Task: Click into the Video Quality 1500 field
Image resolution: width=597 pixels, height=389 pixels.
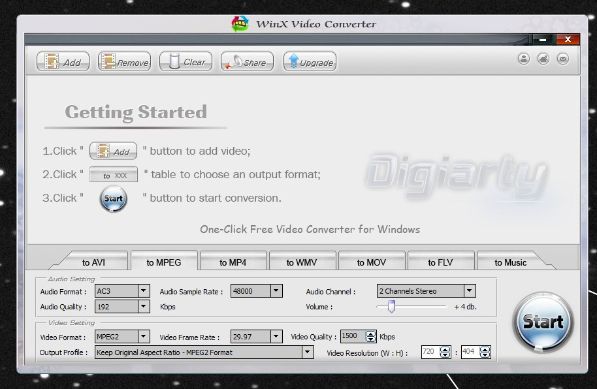Action: click(353, 336)
